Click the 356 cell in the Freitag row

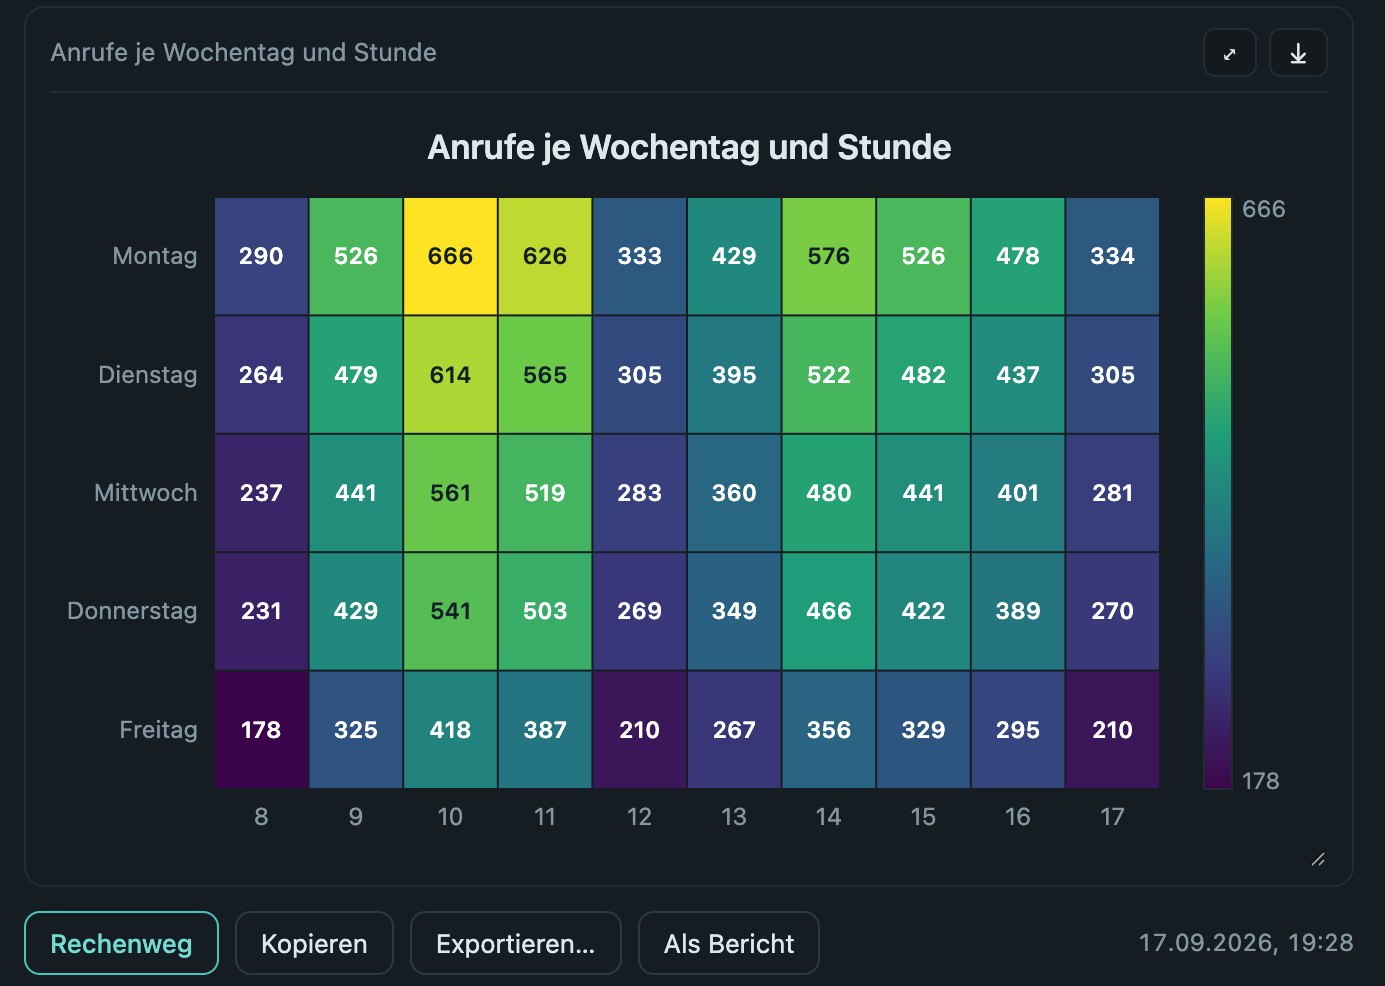pos(829,730)
